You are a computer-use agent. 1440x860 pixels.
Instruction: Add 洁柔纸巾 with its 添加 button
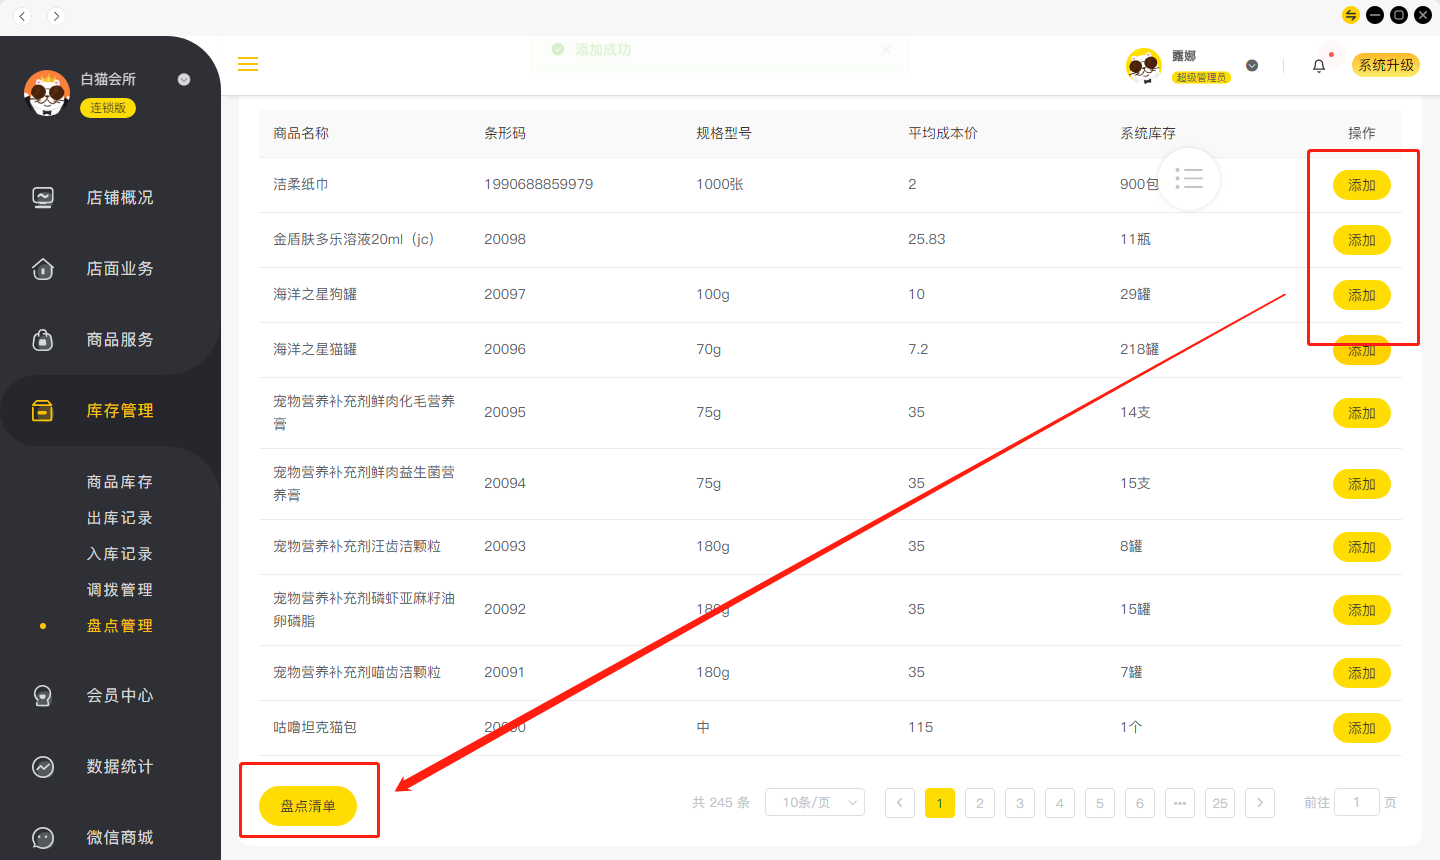point(1362,185)
